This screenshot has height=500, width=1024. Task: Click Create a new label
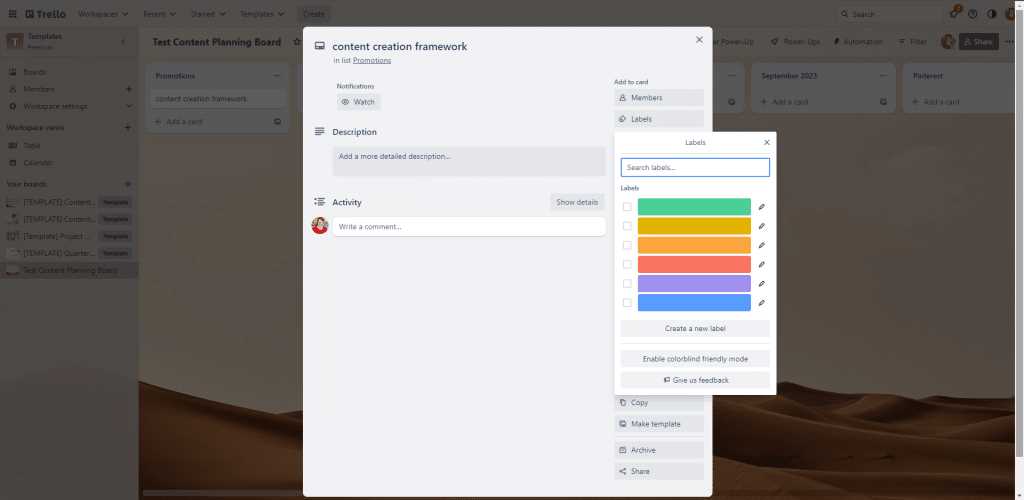coord(695,328)
